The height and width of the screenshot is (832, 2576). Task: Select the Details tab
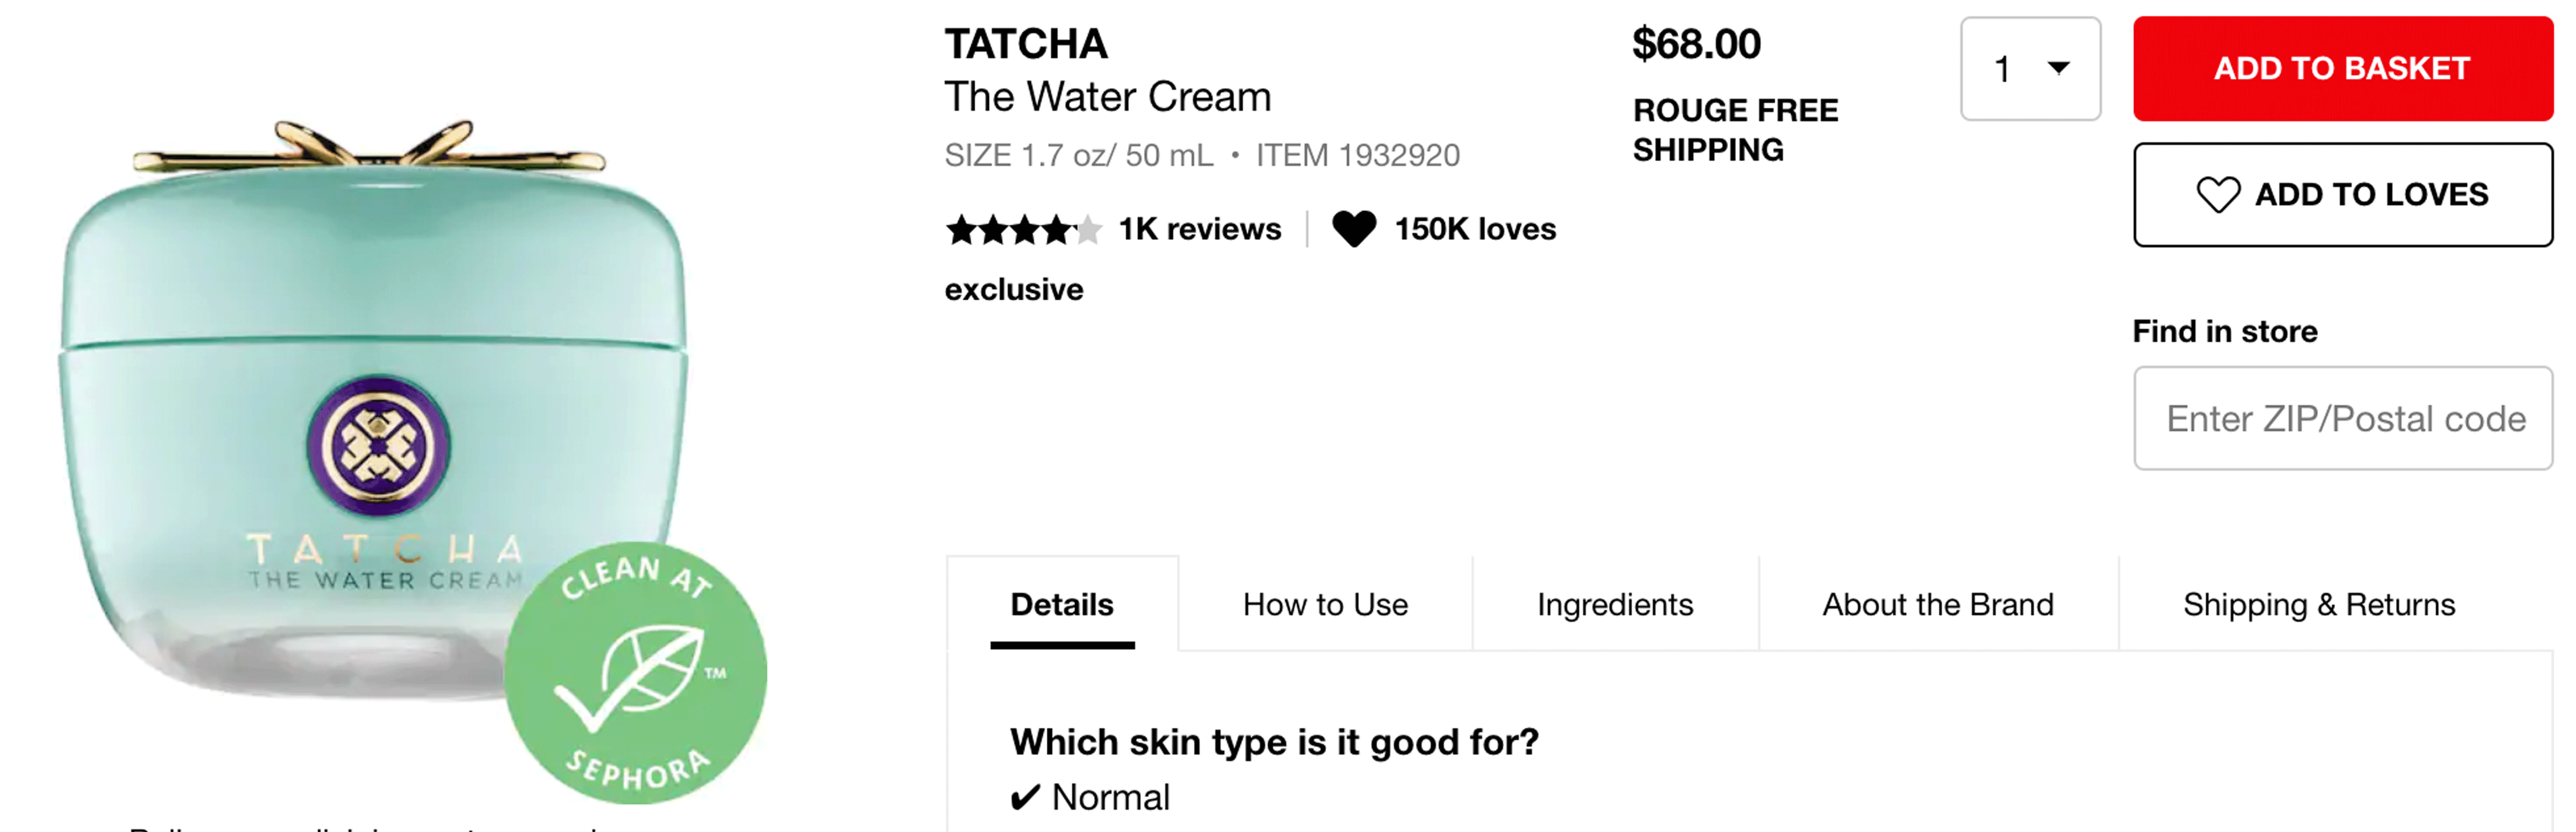click(1062, 604)
